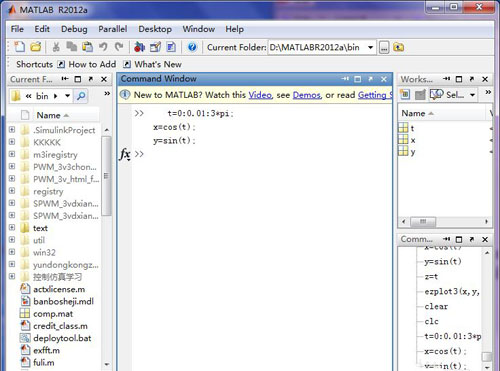Viewport: 500px width, 371px height.
Task: Open Current Folder path dropdown
Action: [370, 47]
